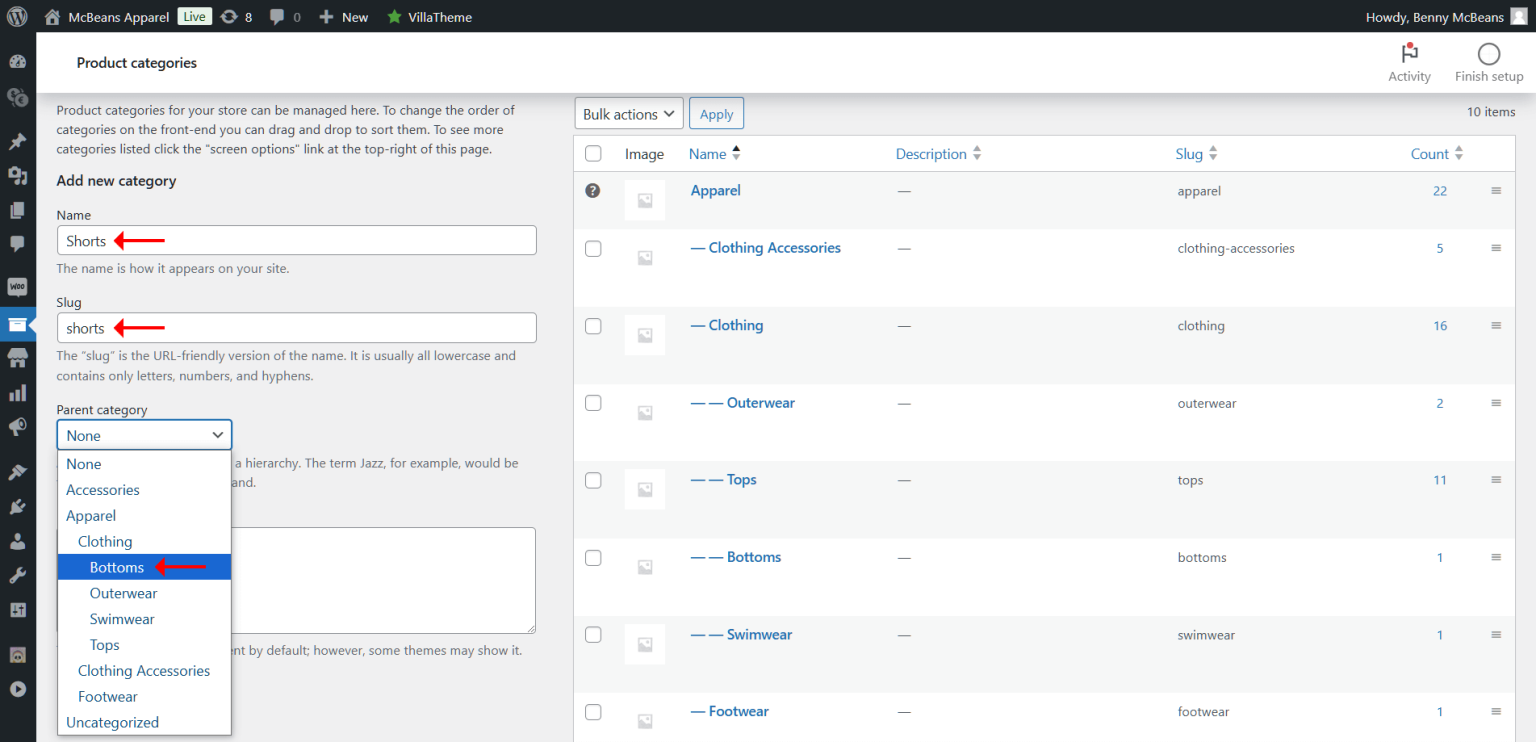1536x742 pixels.
Task: Open the Media library sidebar icon
Action: 17,176
